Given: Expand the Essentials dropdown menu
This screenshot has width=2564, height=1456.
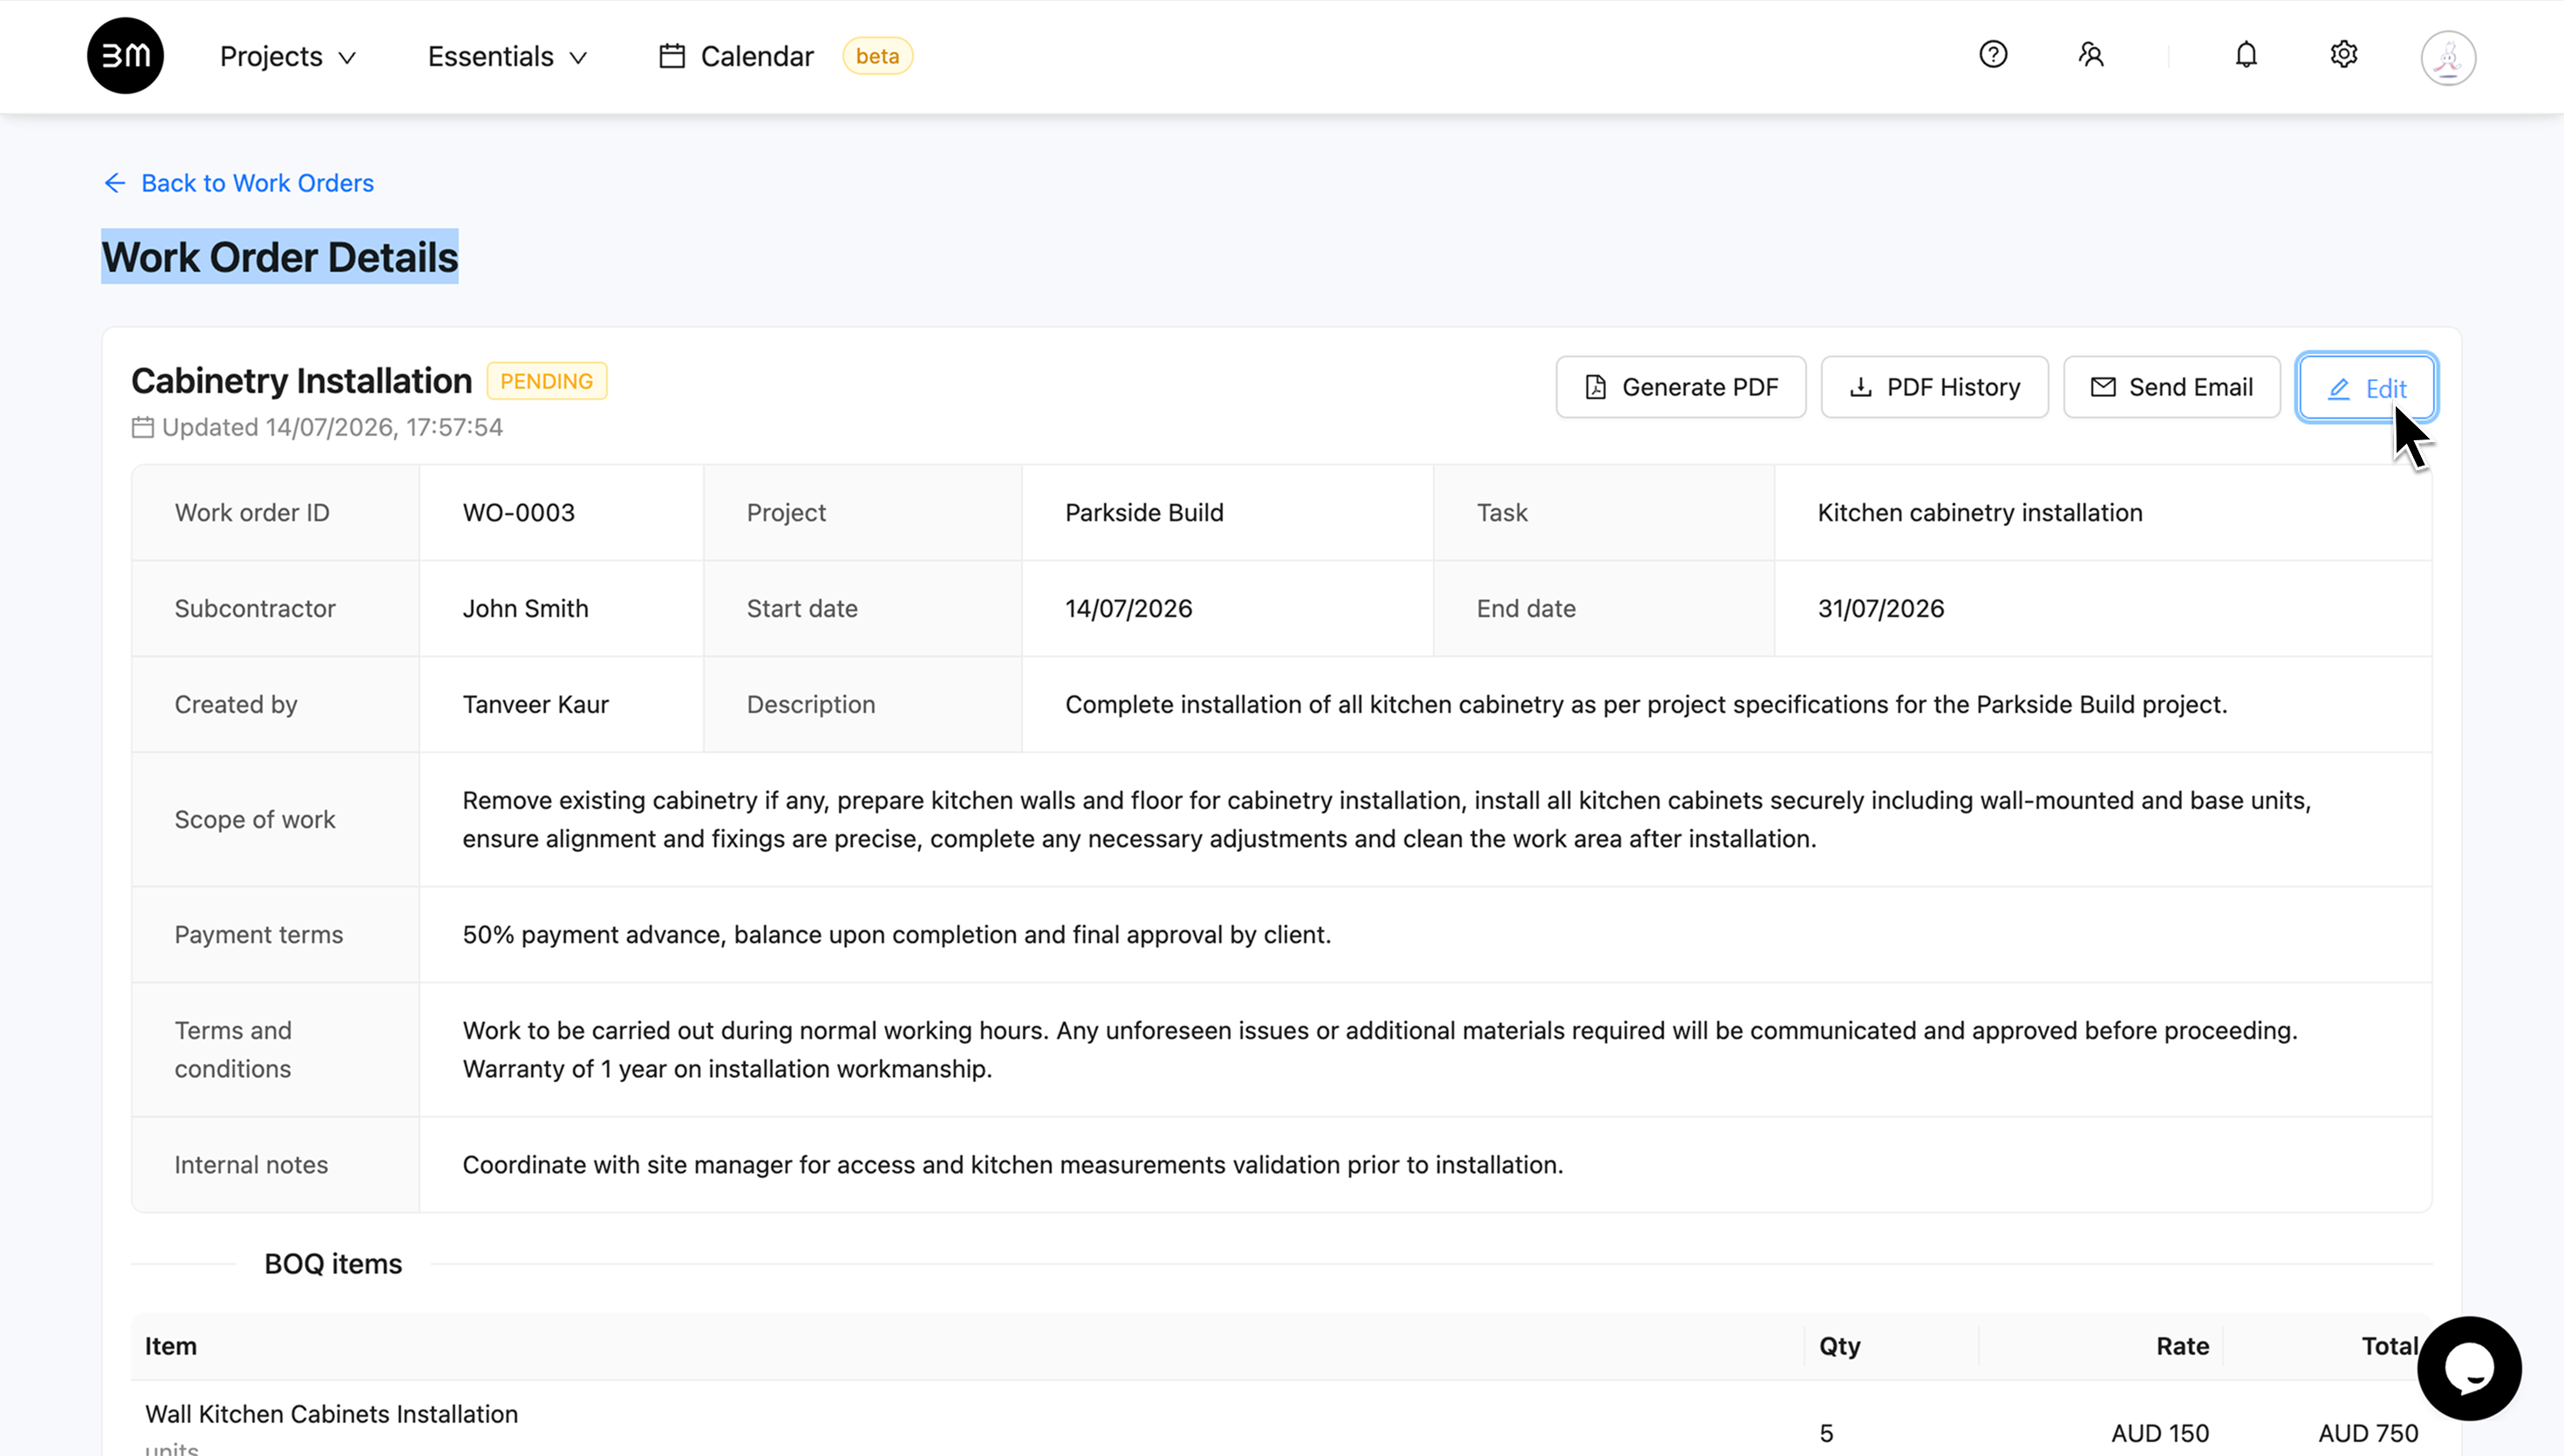Looking at the screenshot, I should tap(507, 57).
